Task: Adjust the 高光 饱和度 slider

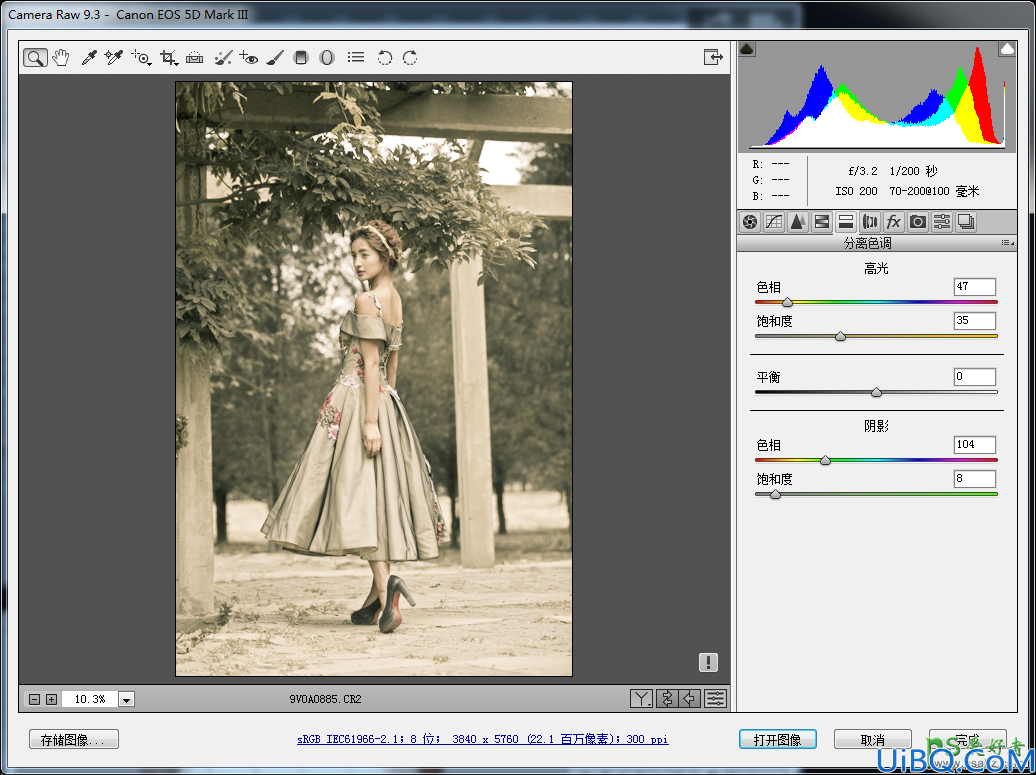Action: click(840, 336)
